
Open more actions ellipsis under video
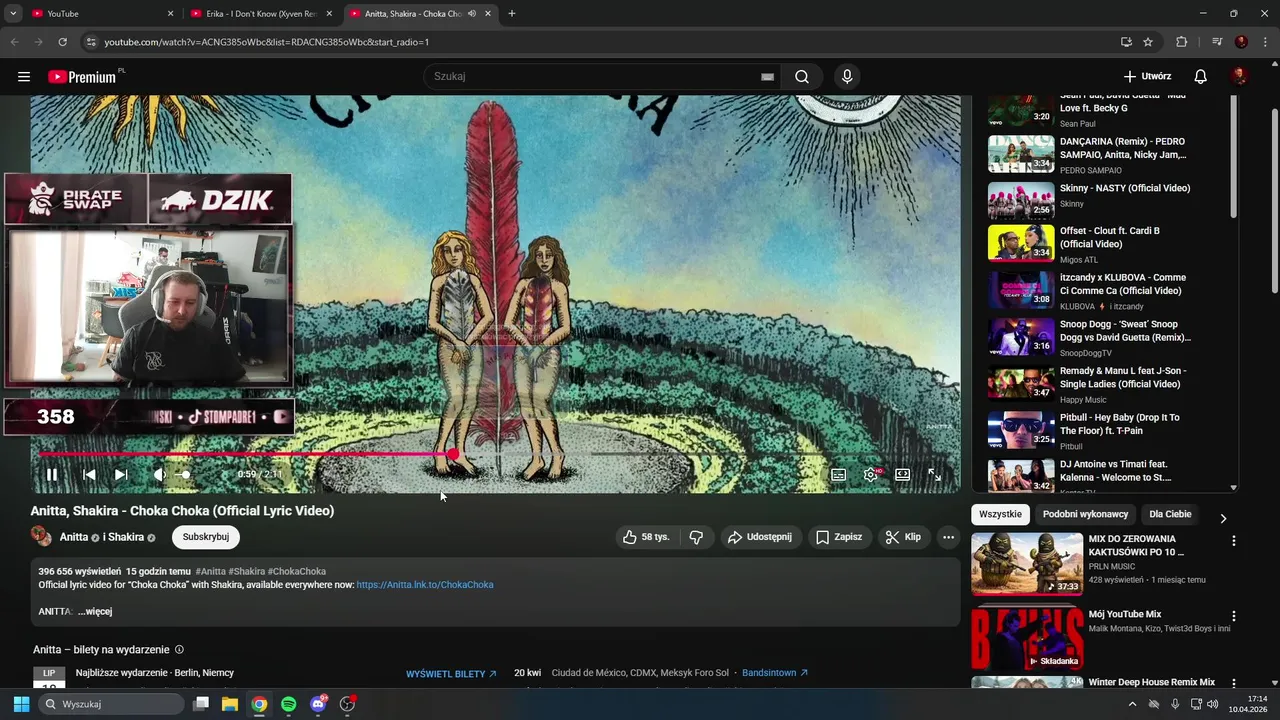[x=948, y=537]
